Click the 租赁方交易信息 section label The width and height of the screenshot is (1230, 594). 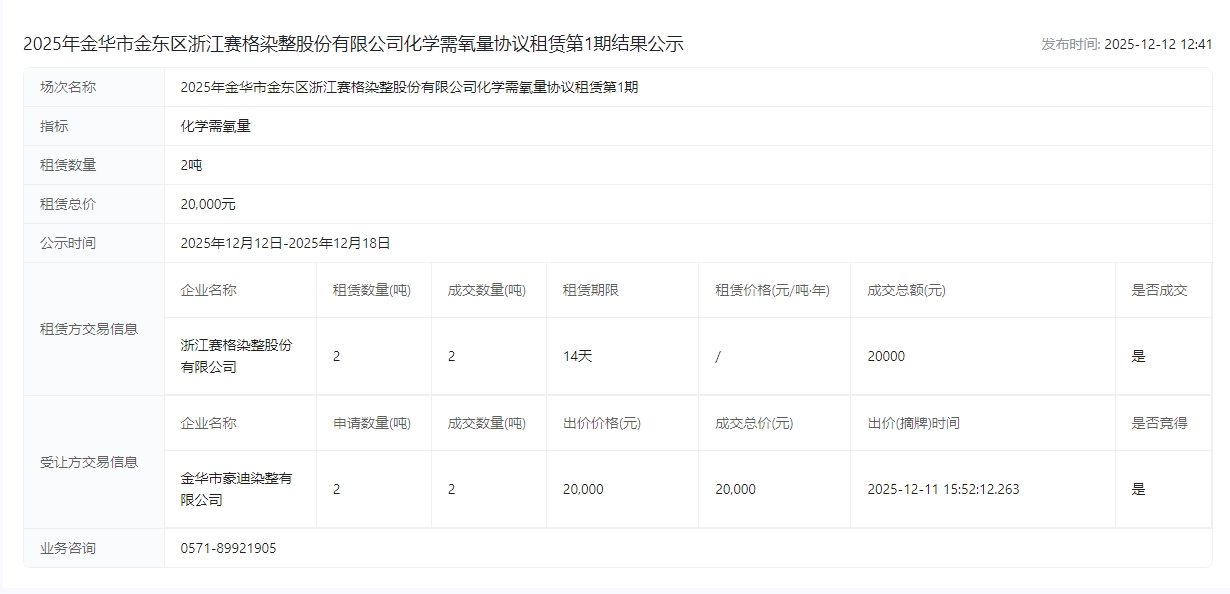(x=89, y=329)
